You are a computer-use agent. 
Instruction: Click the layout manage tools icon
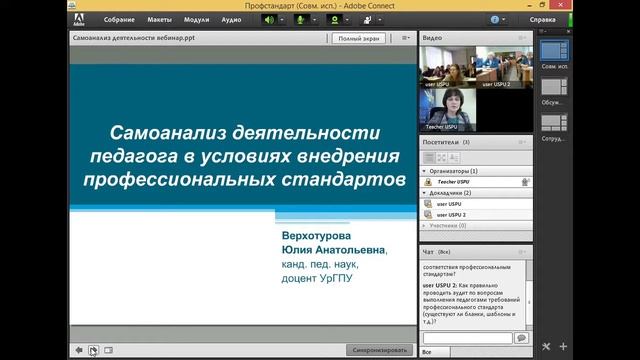point(546,347)
